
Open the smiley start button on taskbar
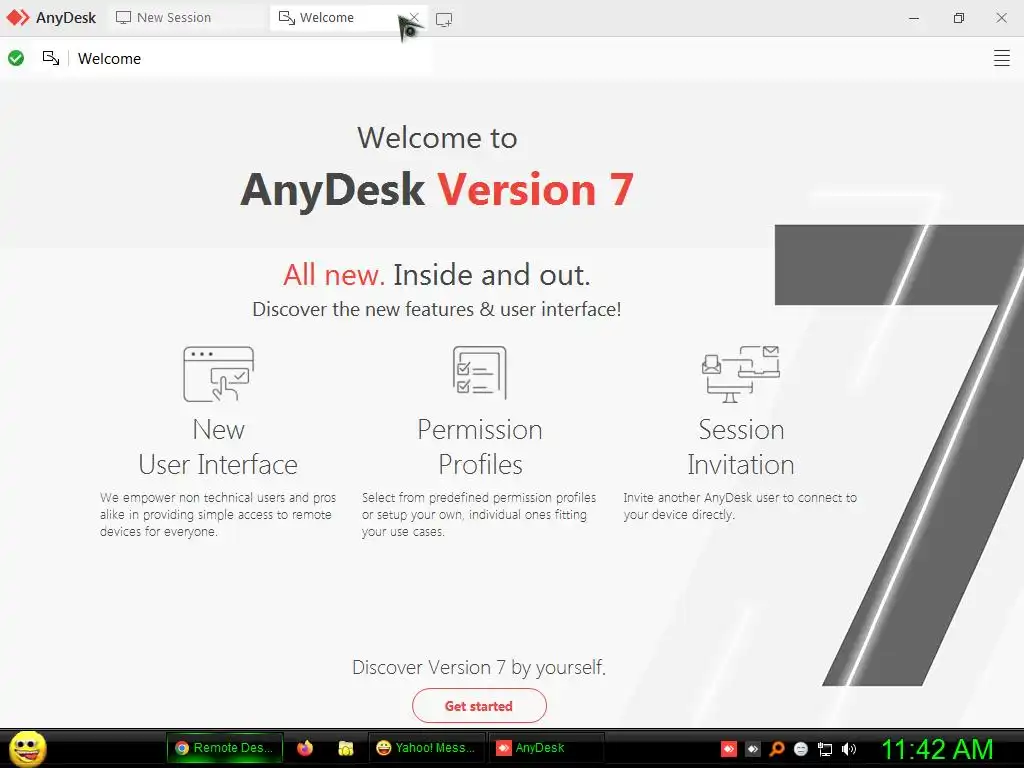[x=27, y=748]
